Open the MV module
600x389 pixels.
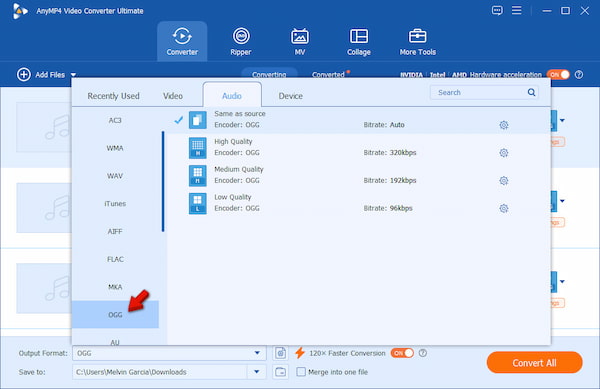pyautogui.click(x=300, y=41)
